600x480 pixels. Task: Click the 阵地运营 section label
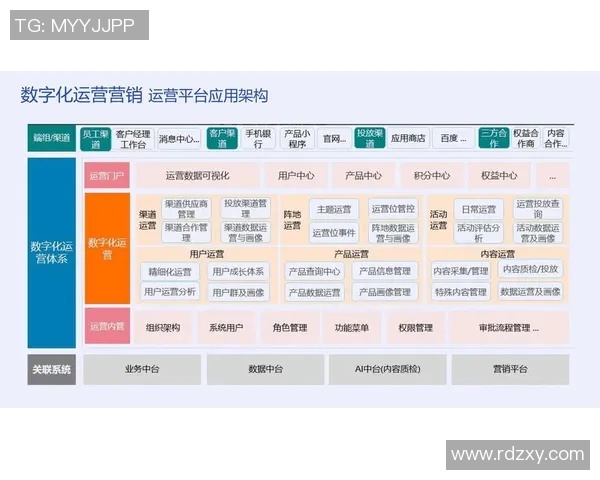pos(292,220)
